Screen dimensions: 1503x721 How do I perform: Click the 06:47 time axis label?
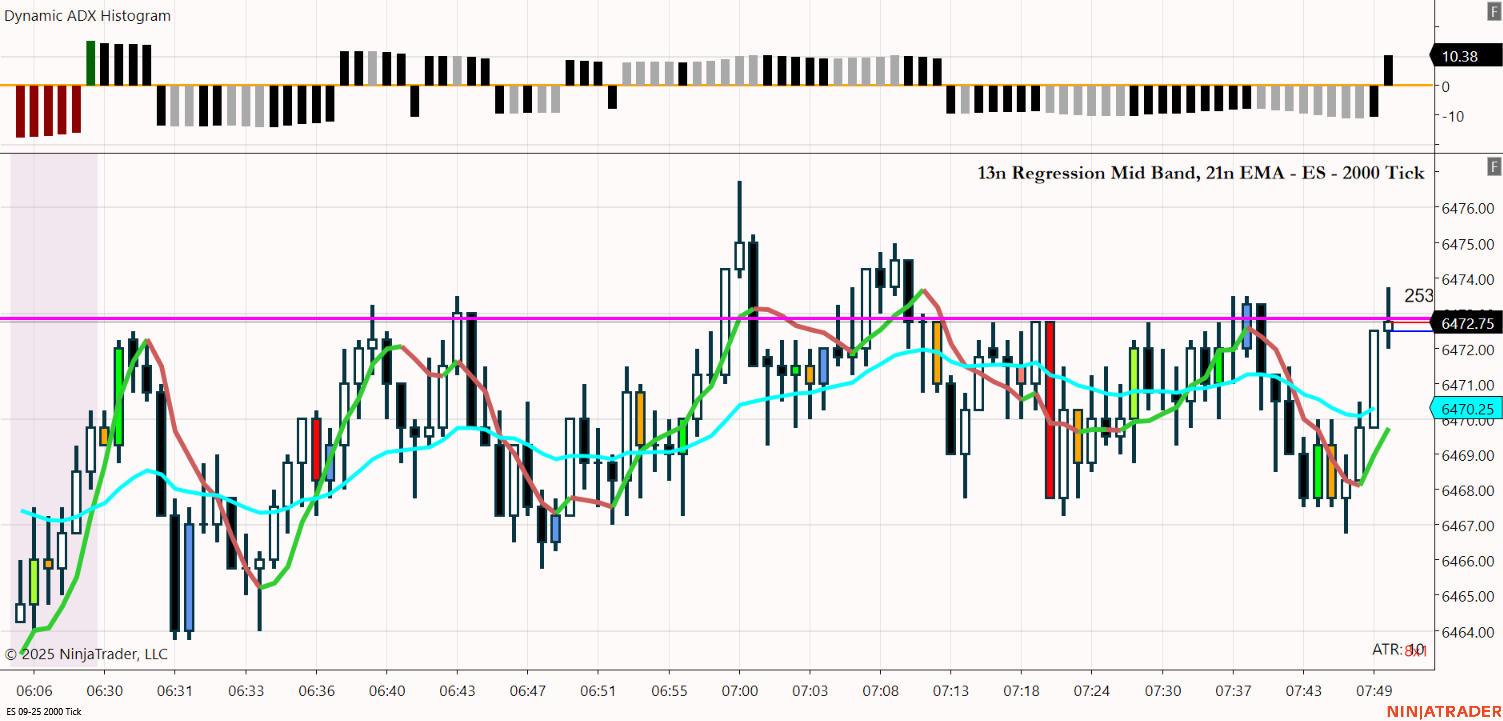click(527, 691)
